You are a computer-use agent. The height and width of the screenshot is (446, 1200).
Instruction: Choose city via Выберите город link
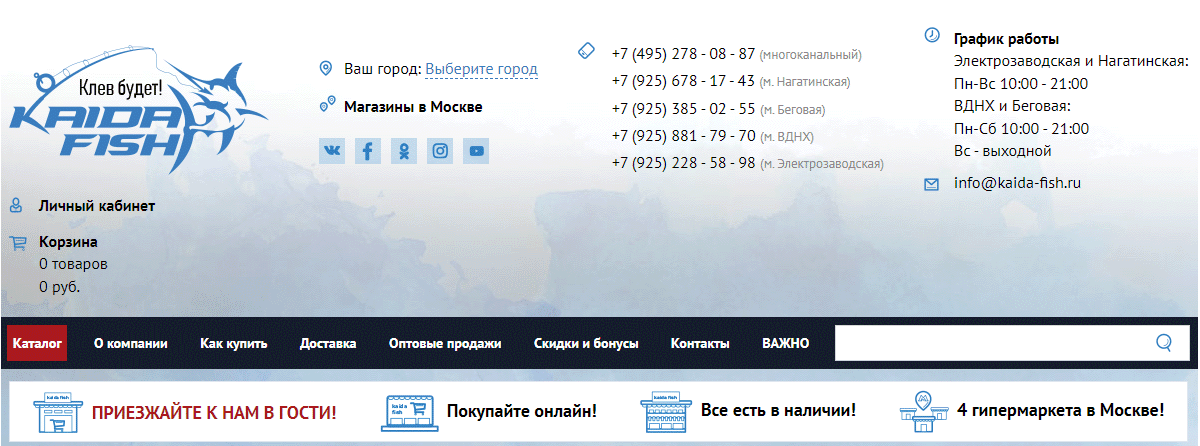click(482, 69)
